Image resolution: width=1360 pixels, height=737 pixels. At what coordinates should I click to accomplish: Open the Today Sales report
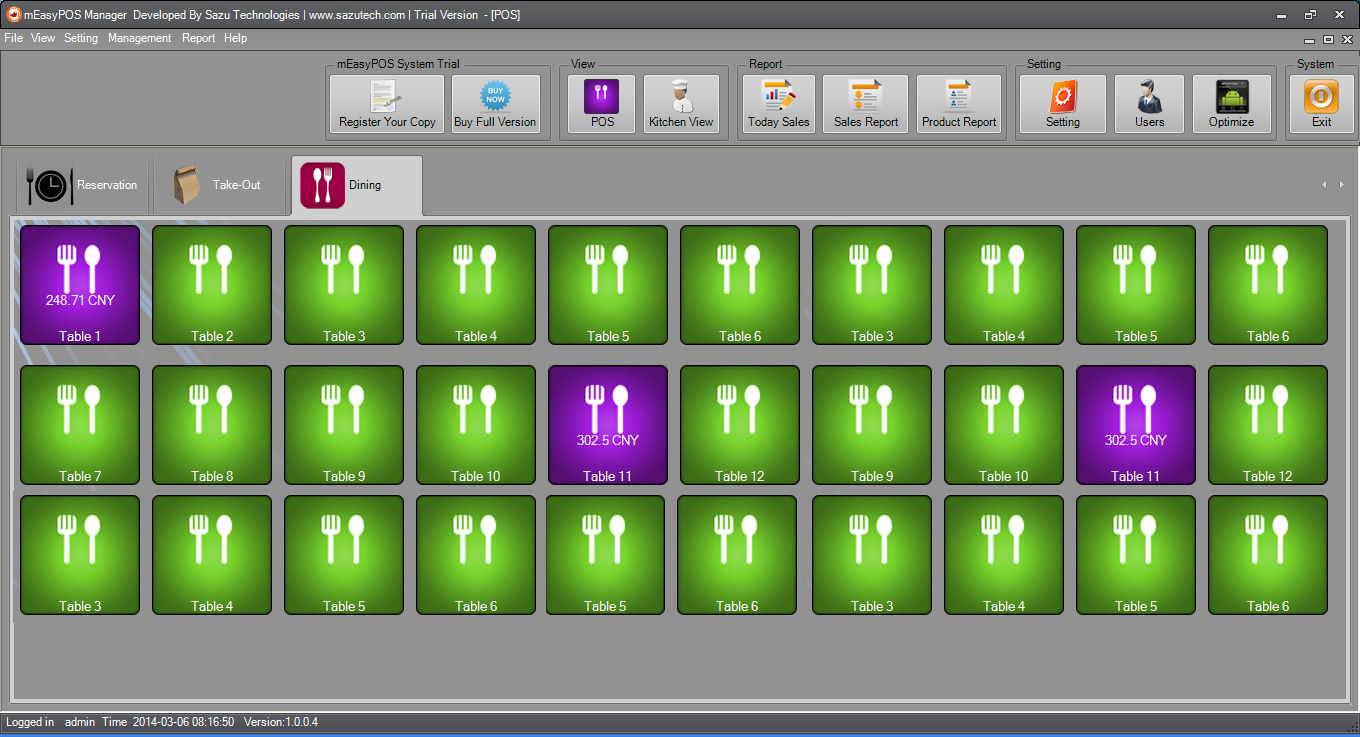(x=778, y=104)
